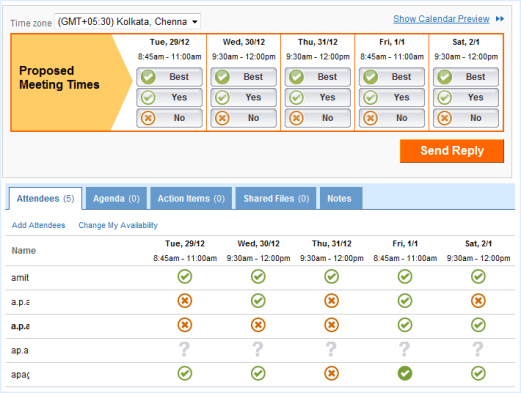Mark Sat 2/1 as Best

466,77
